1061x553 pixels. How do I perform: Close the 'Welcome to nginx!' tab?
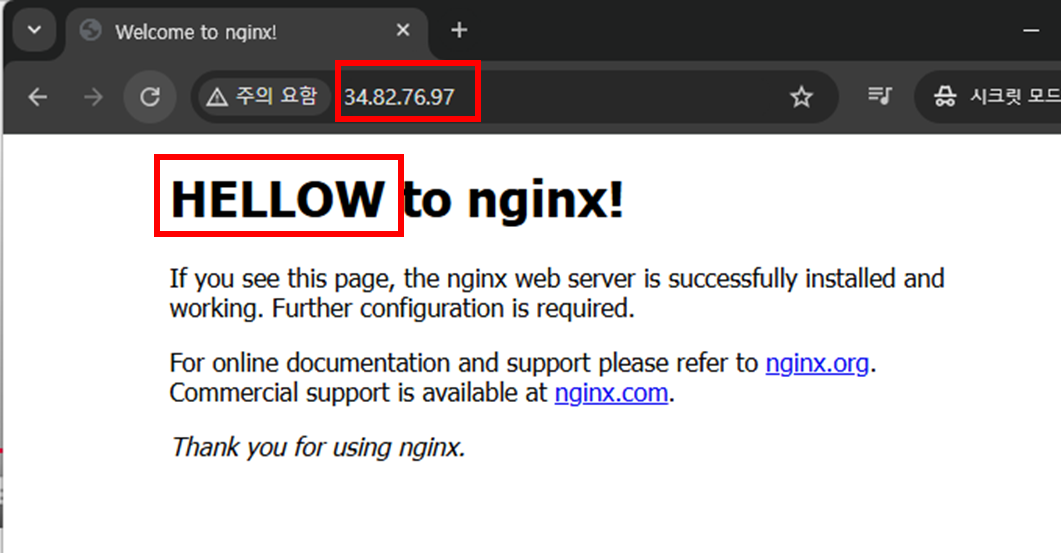(x=403, y=30)
